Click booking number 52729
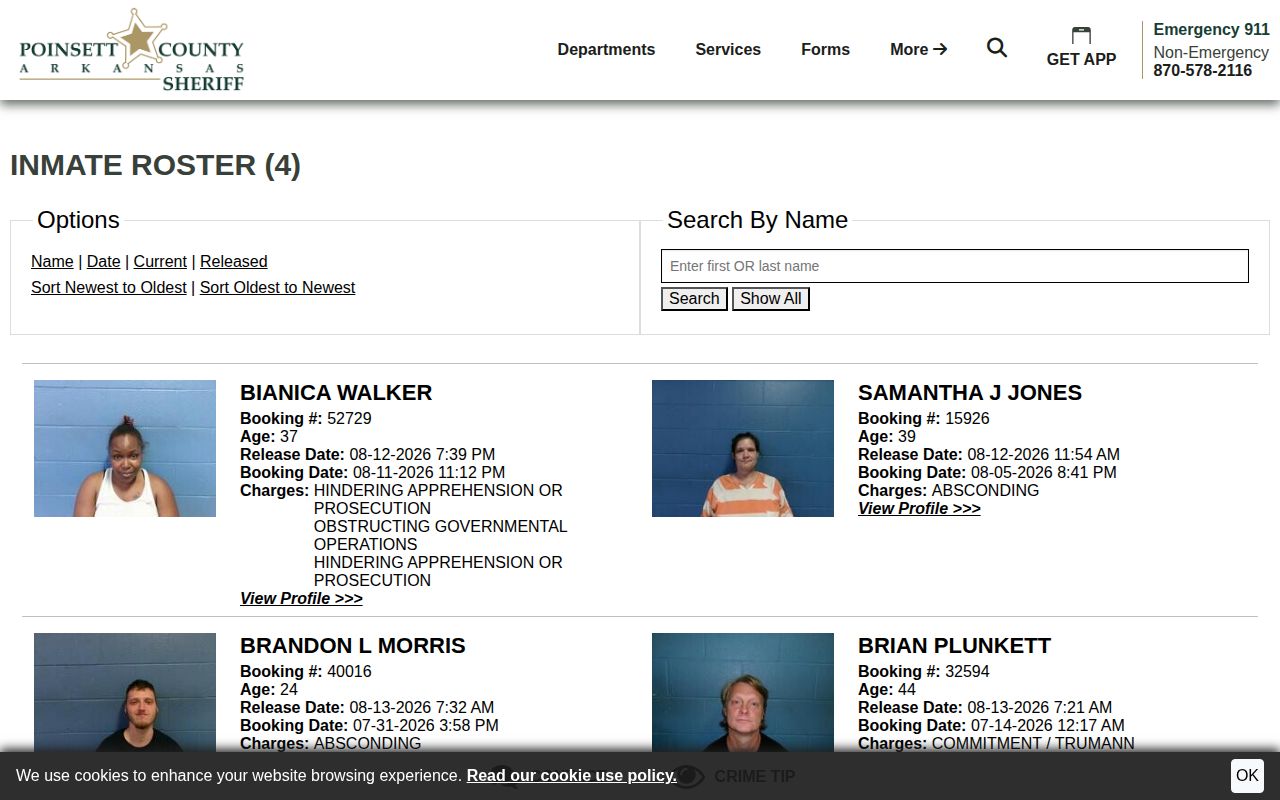Image resolution: width=1280 pixels, height=800 pixels. (349, 418)
